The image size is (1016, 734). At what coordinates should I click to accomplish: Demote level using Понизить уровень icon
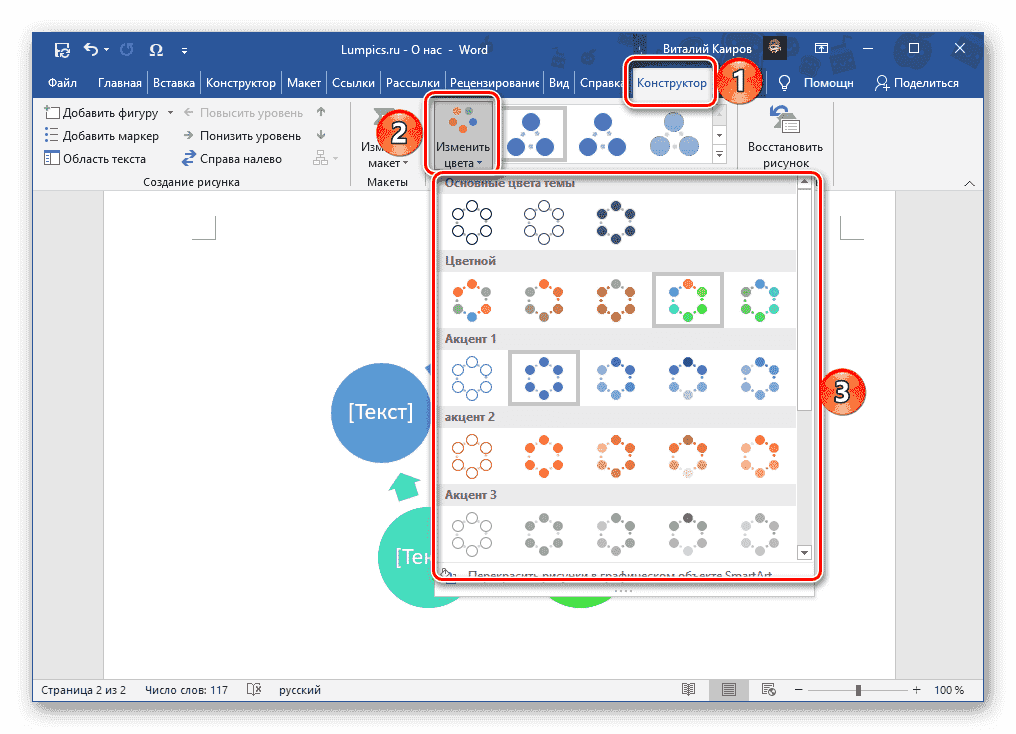pyautogui.click(x=190, y=135)
